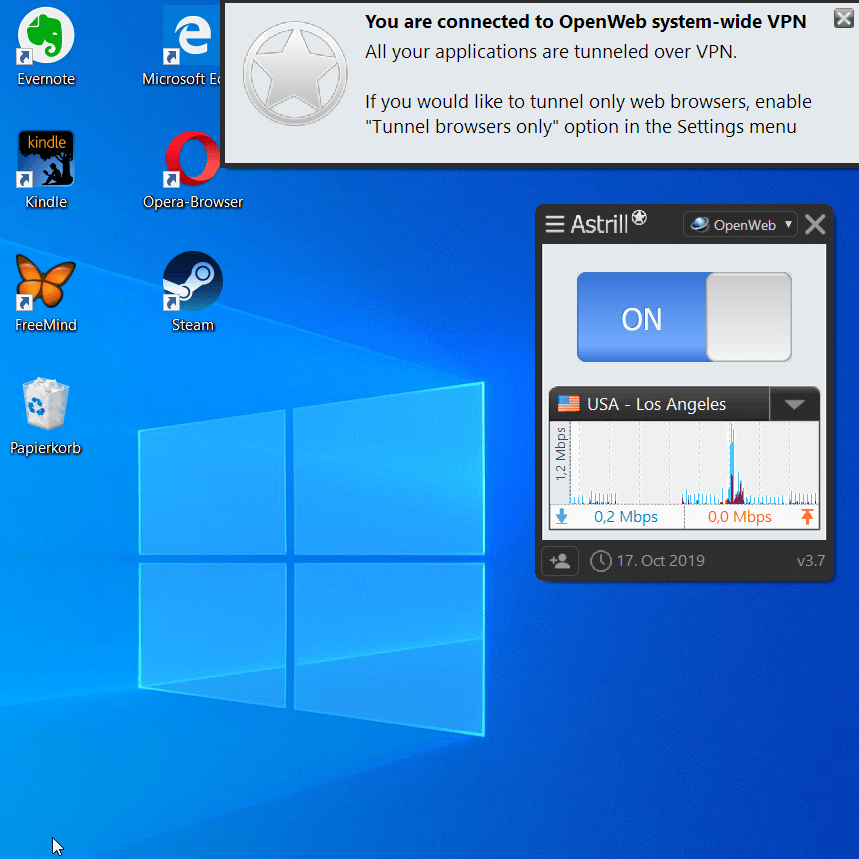This screenshot has width=859, height=859.
Task: Close the Astrill VPN window
Action: 815,224
